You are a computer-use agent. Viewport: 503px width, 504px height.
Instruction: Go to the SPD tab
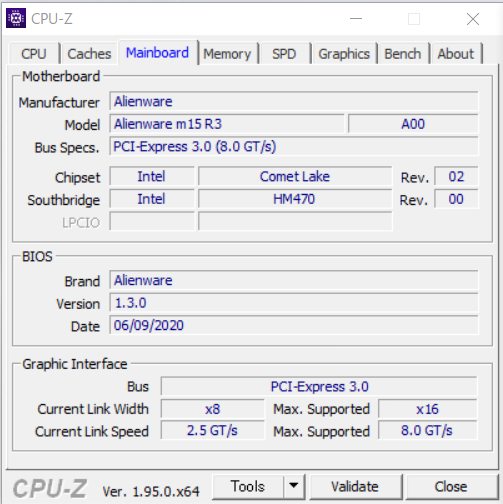pos(284,54)
